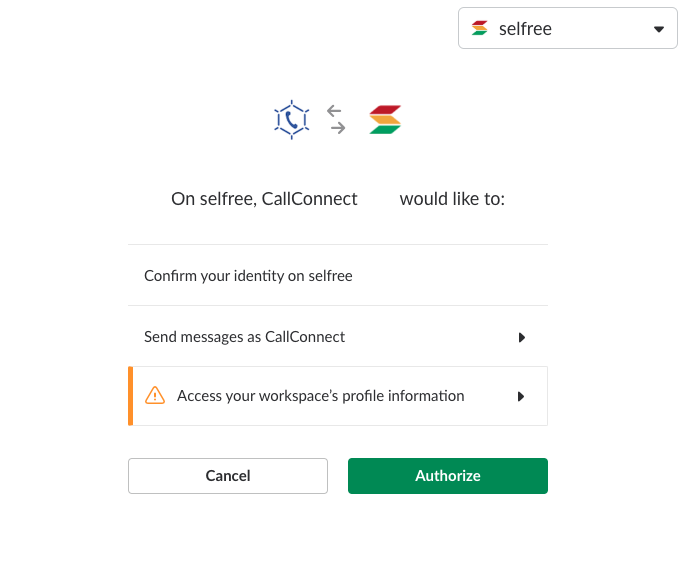Open Access your workspace's profile information row
The height and width of the screenshot is (564, 680).
tap(338, 396)
